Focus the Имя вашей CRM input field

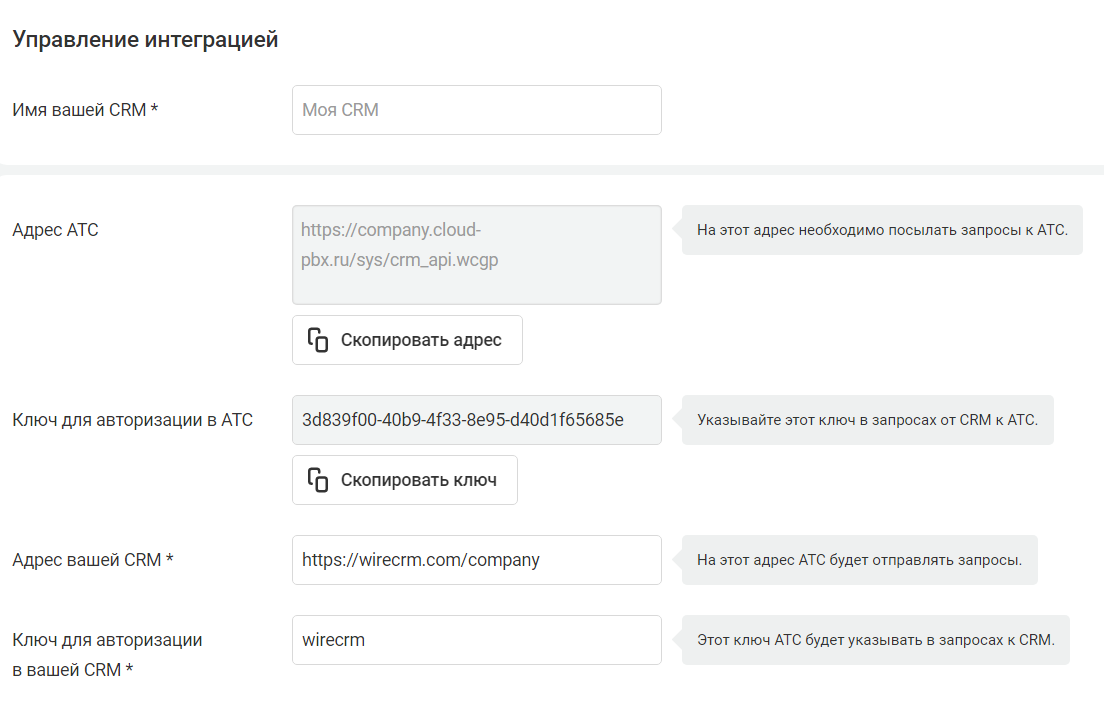[x=476, y=110]
